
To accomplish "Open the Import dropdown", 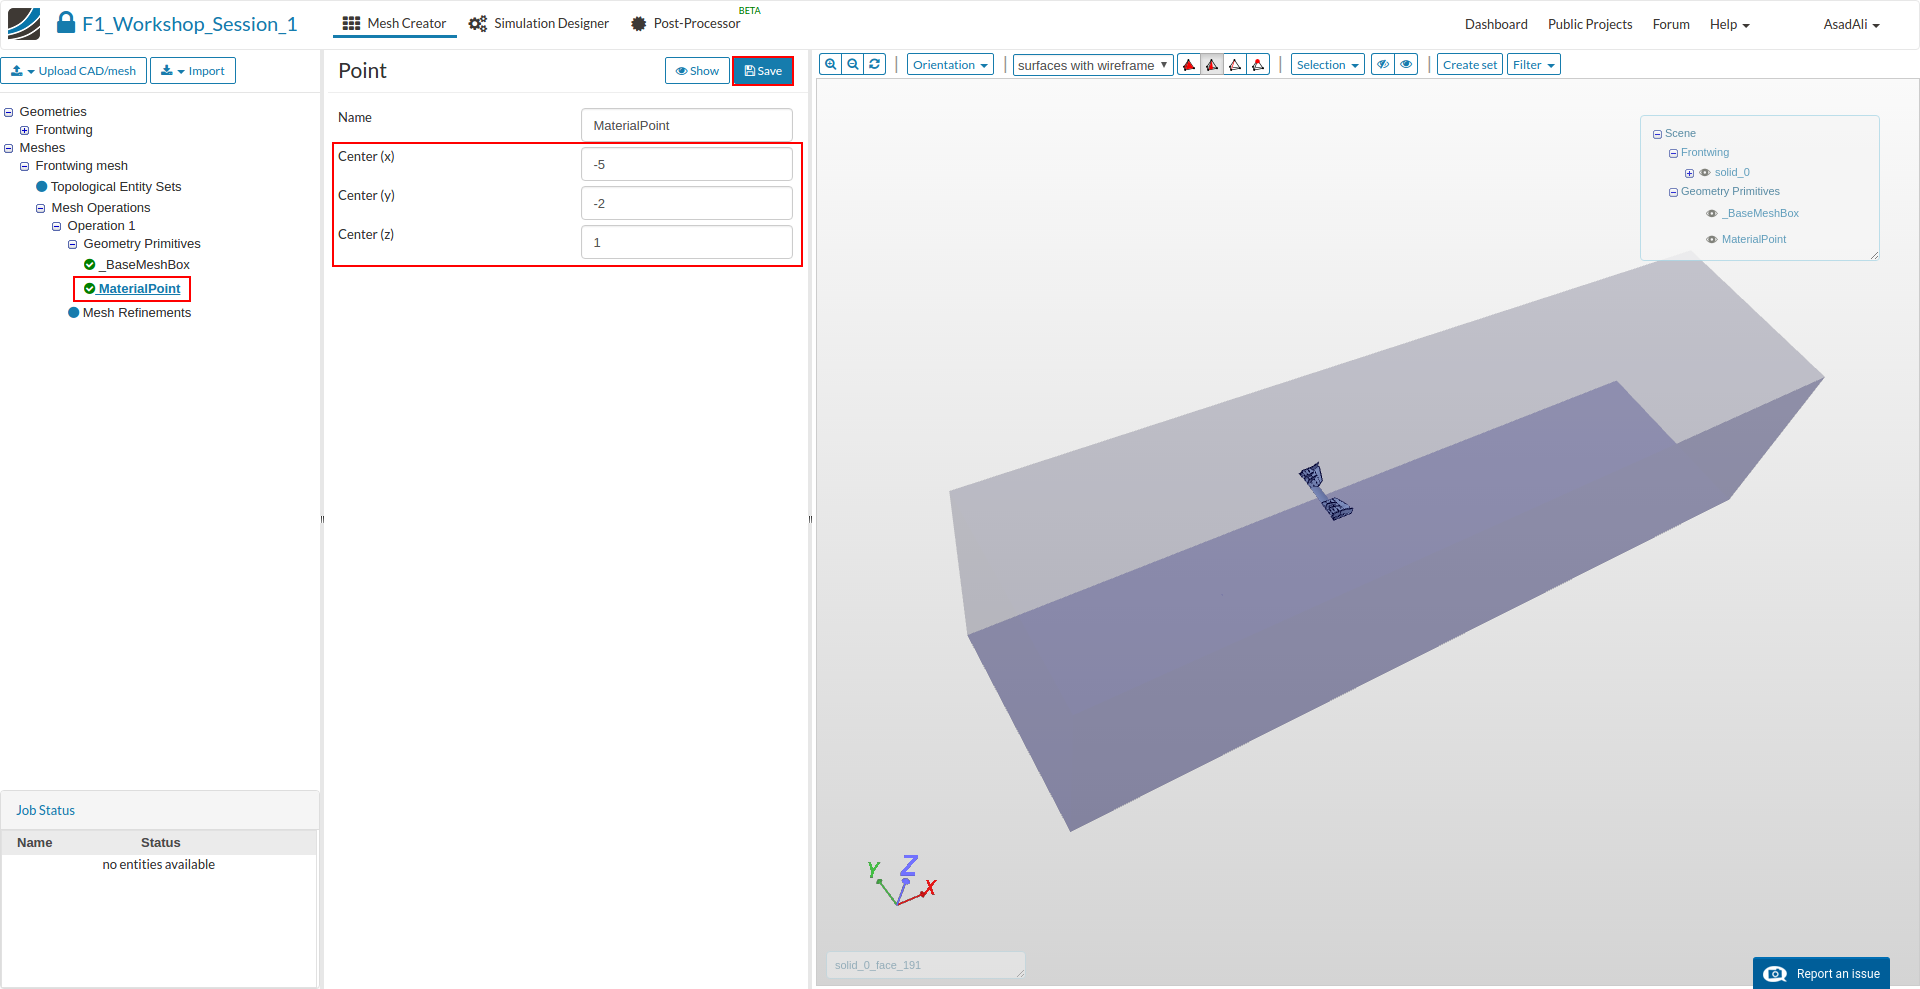I will click(193, 71).
